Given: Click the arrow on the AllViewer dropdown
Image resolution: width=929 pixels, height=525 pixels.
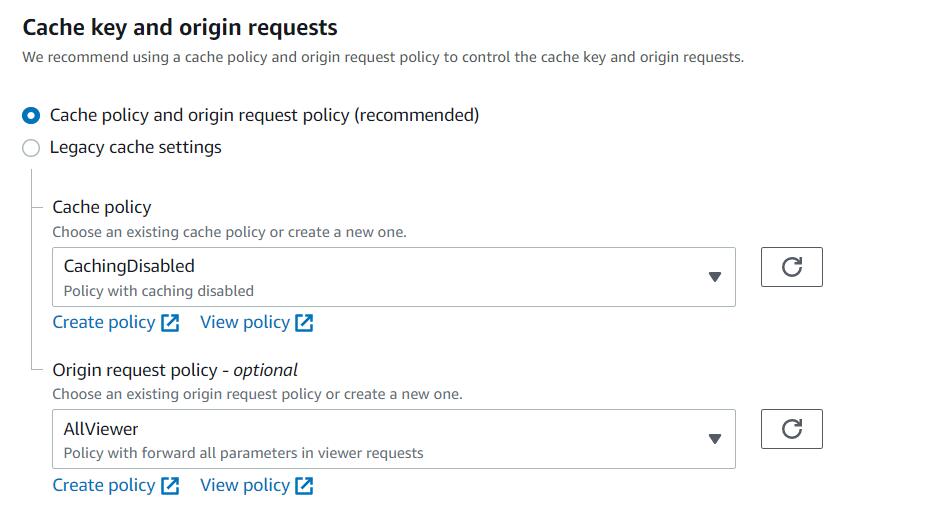Looking at the screenshot, I should coord(714,439).
